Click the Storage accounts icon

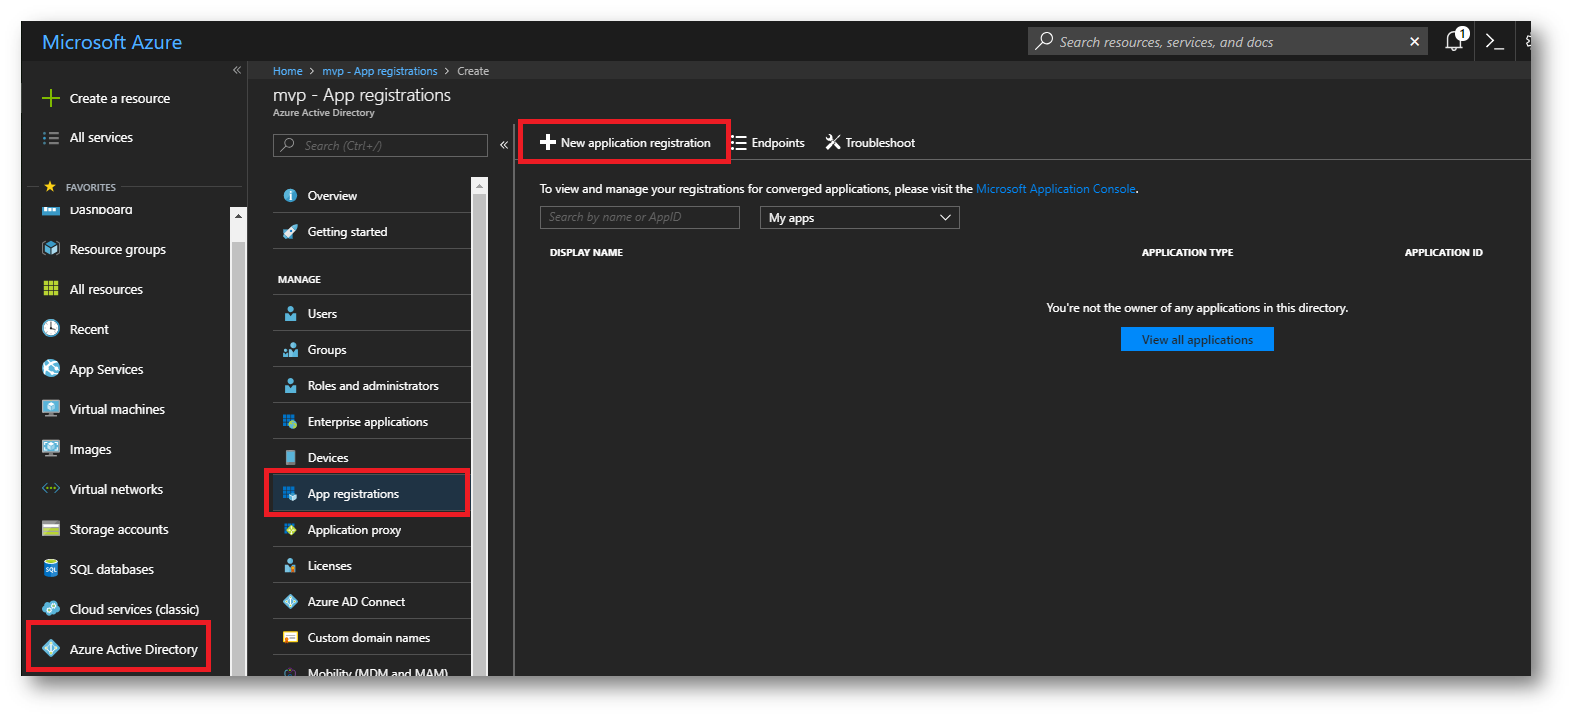[x=51, y=529]
